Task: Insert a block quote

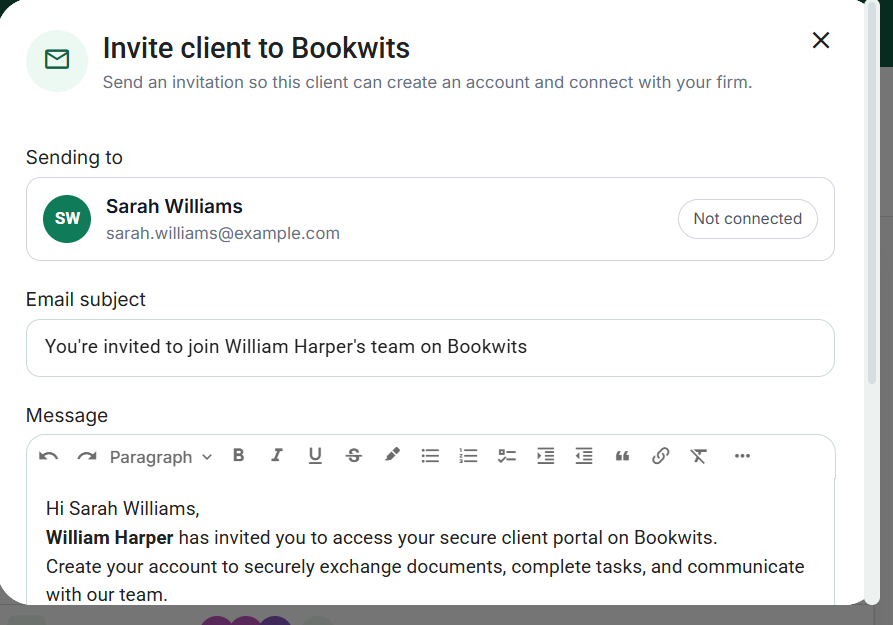Action: click(622, 456)
